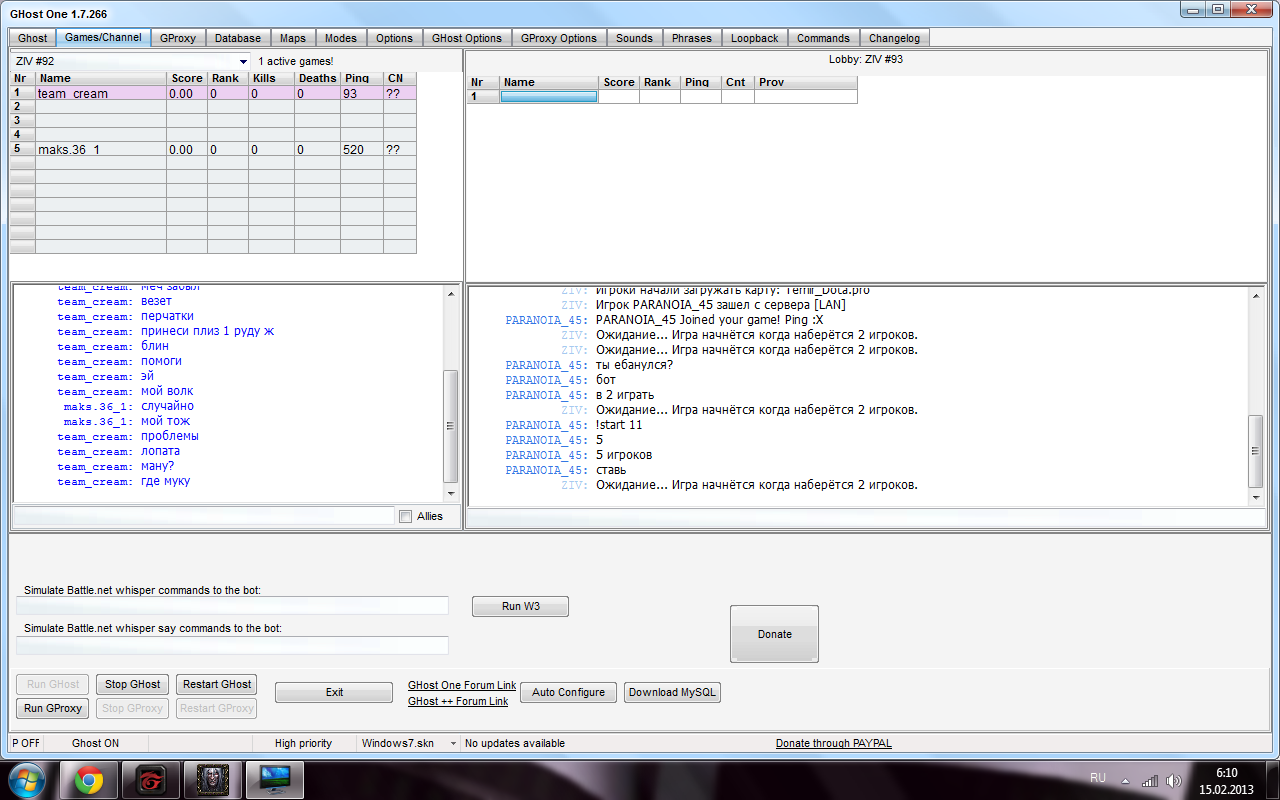
Task: Open the Options tab
Action: coord(394,38)
